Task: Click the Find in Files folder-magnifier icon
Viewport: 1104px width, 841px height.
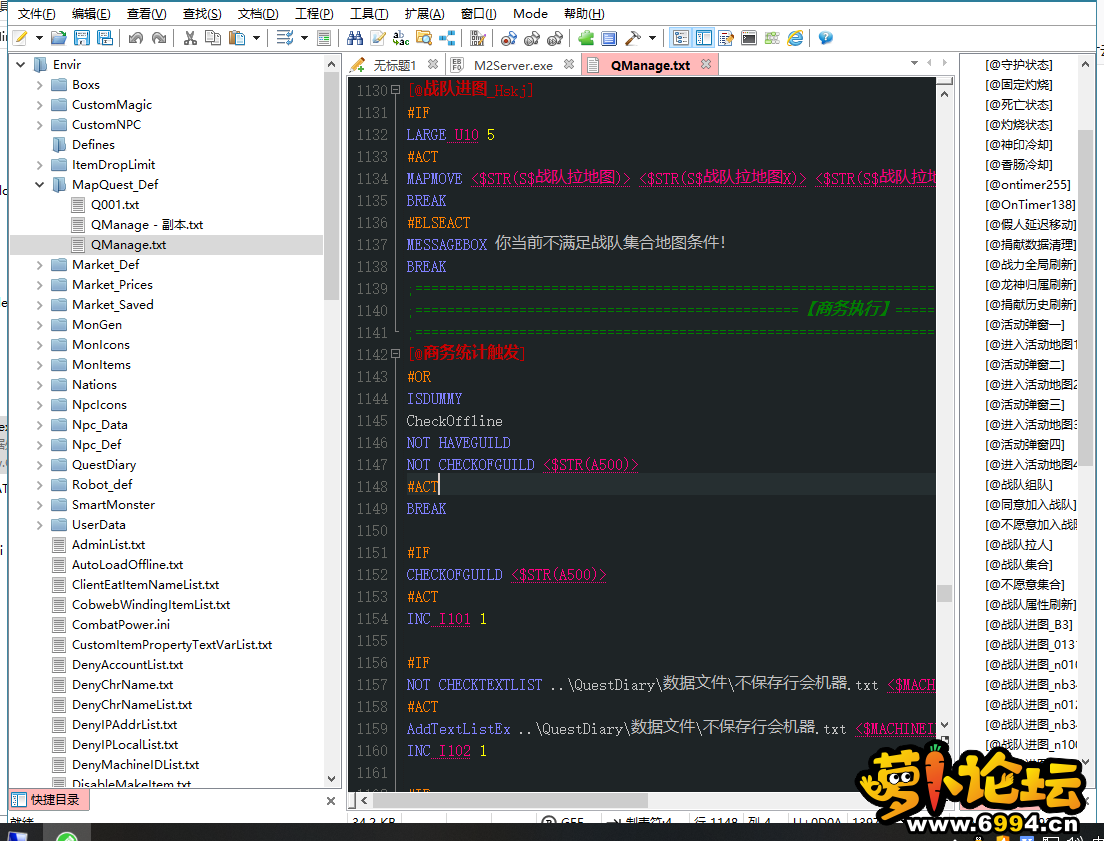Action: click(424, 38)
